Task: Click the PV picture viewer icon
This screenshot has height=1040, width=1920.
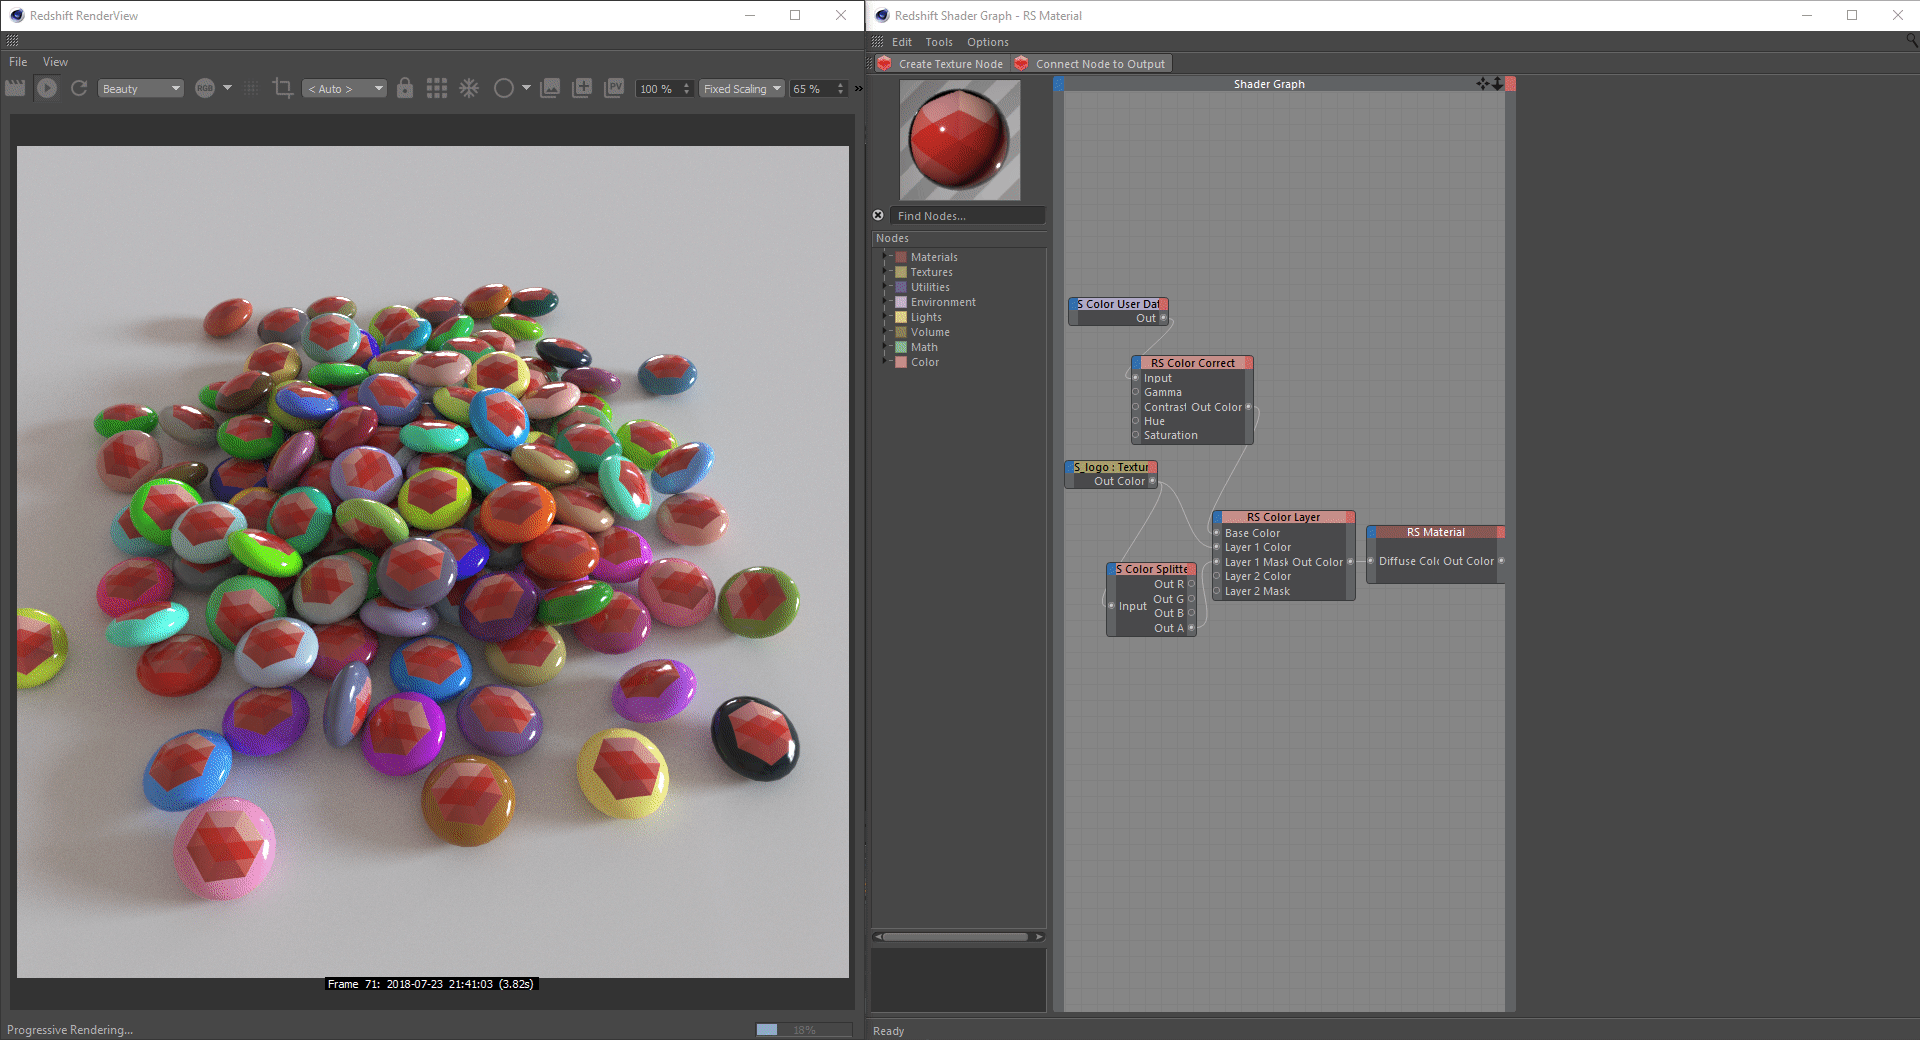Action: [614, 88]
